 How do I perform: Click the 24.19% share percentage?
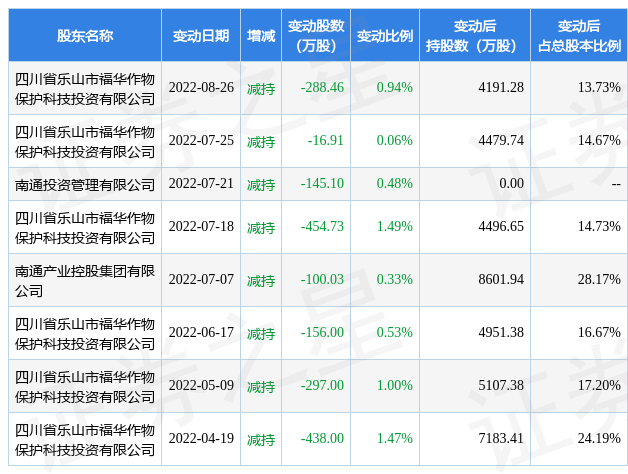coord(599,438)
